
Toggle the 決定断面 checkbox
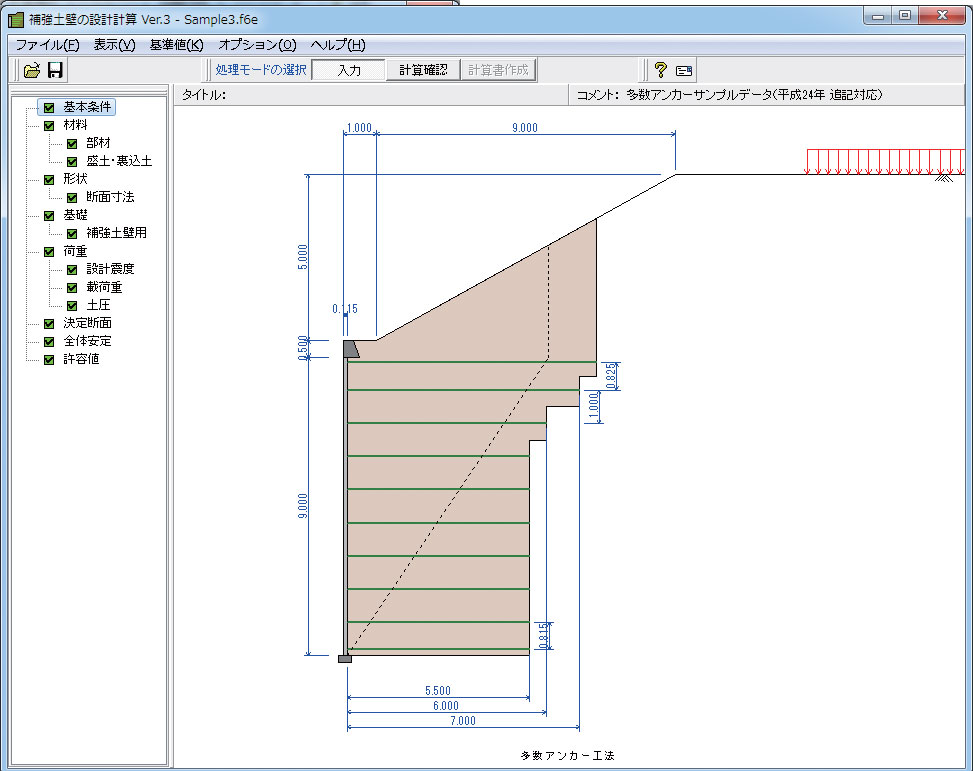tap(49, 323)
